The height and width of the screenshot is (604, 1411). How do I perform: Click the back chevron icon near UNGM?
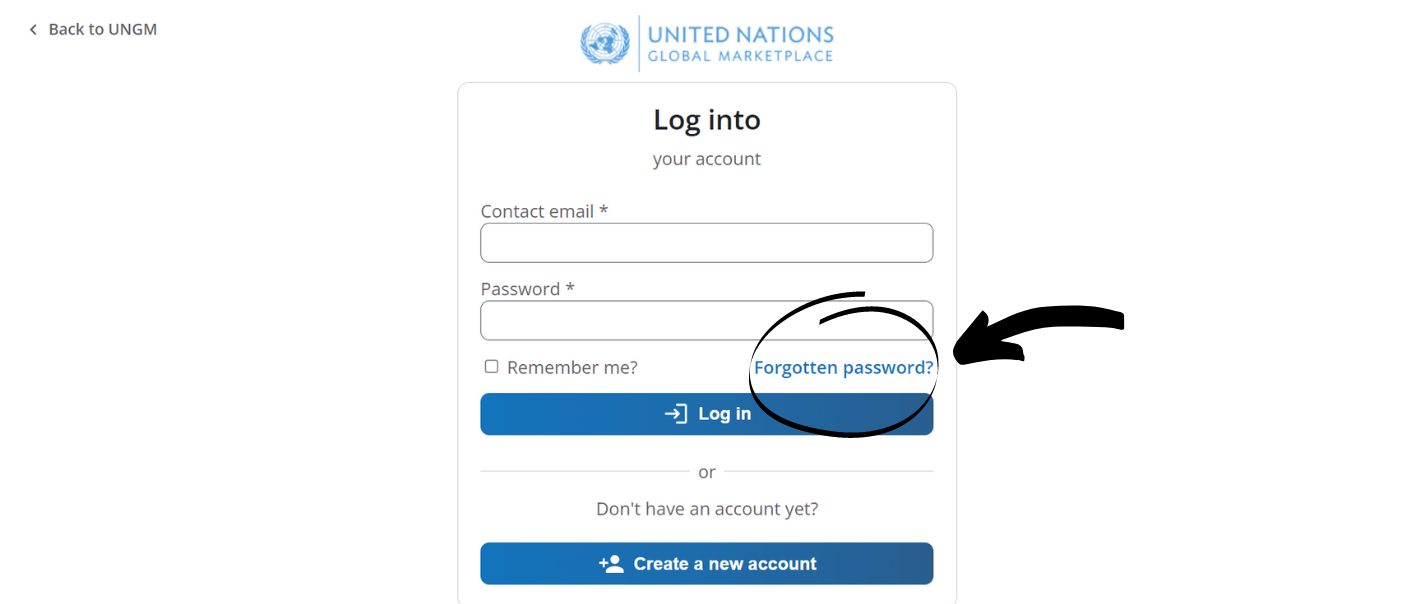33,30
